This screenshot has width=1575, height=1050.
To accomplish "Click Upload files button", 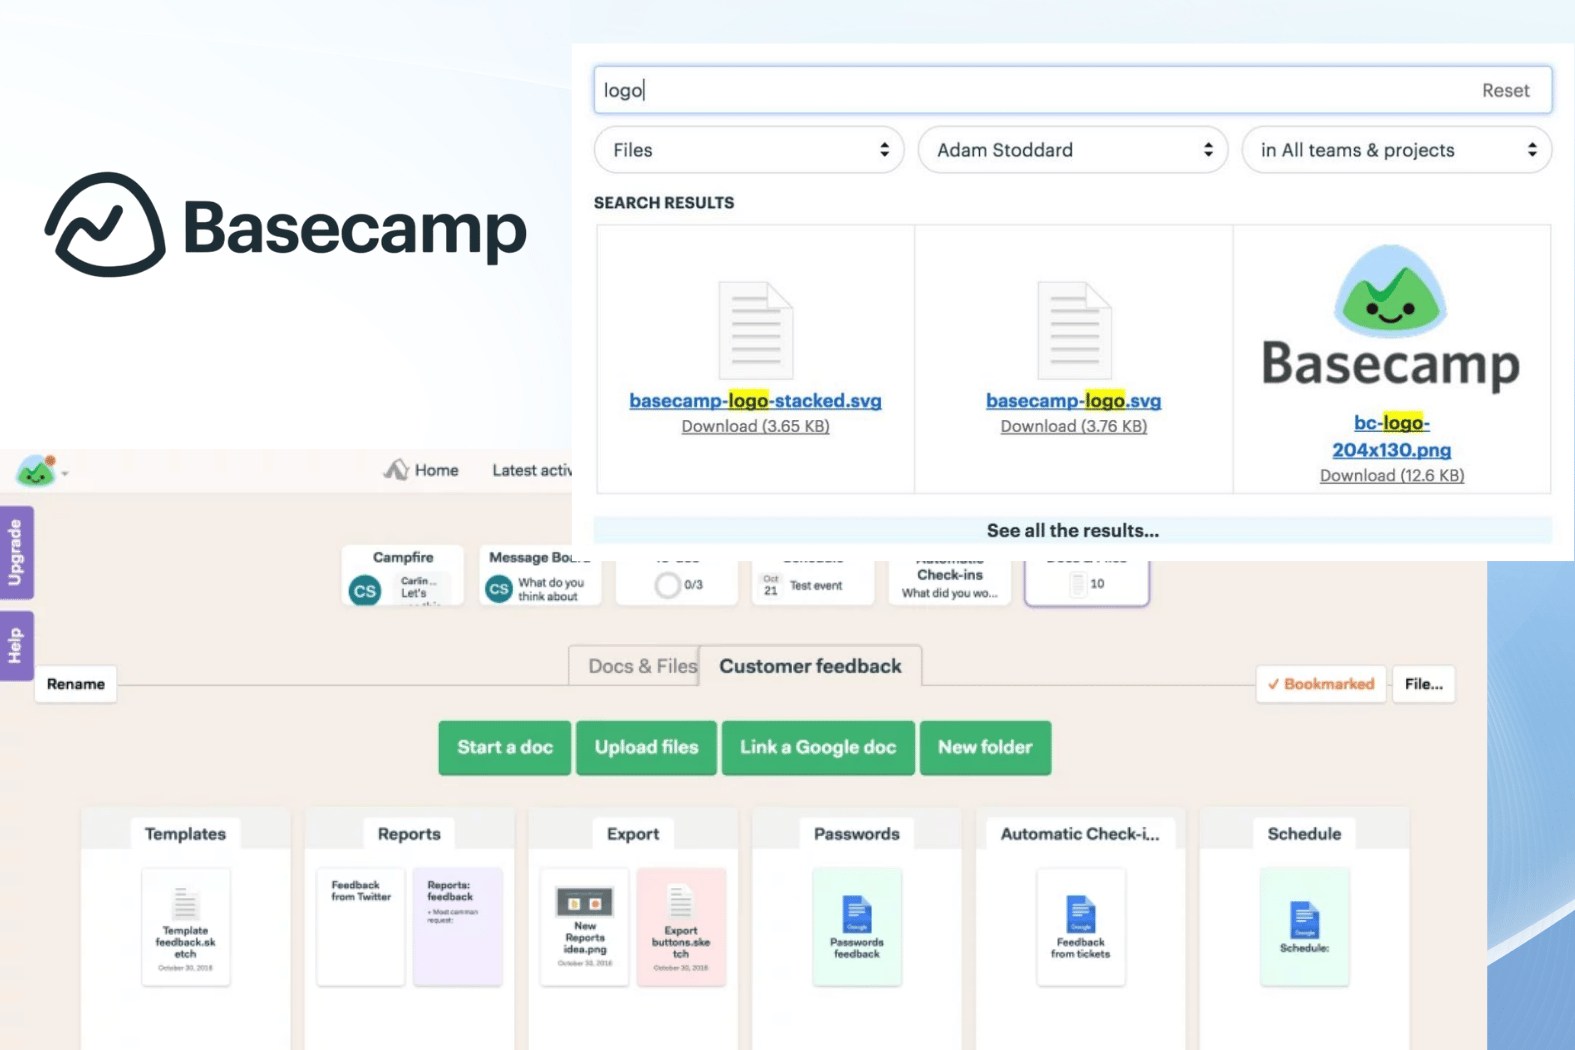I will [x=646, y=747].
